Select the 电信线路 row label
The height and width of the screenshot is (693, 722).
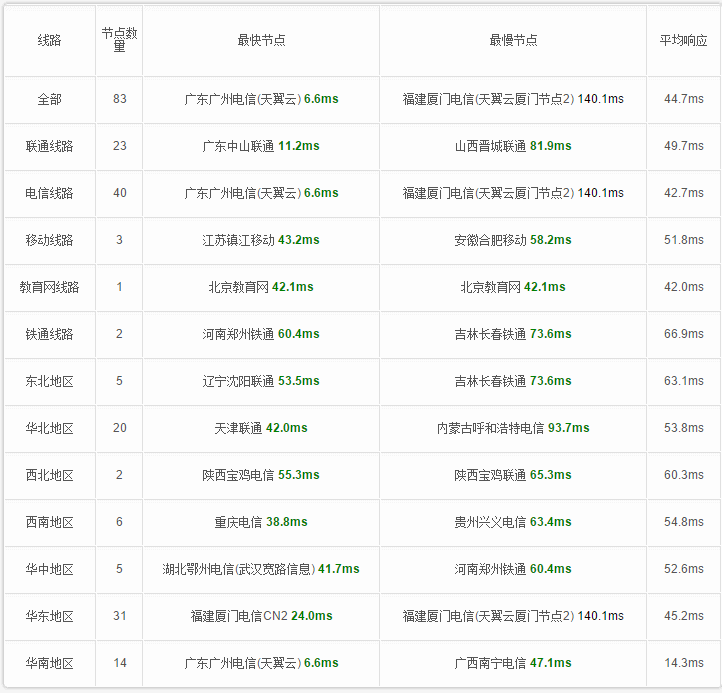(x=49, y=193)
